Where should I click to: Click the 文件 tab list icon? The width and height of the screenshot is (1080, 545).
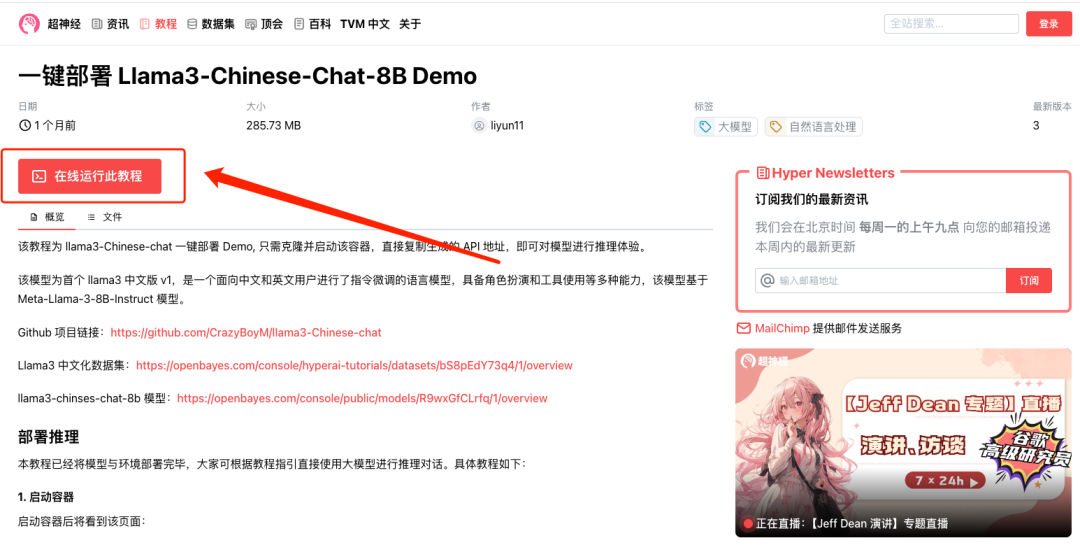(x=91, y=217)
